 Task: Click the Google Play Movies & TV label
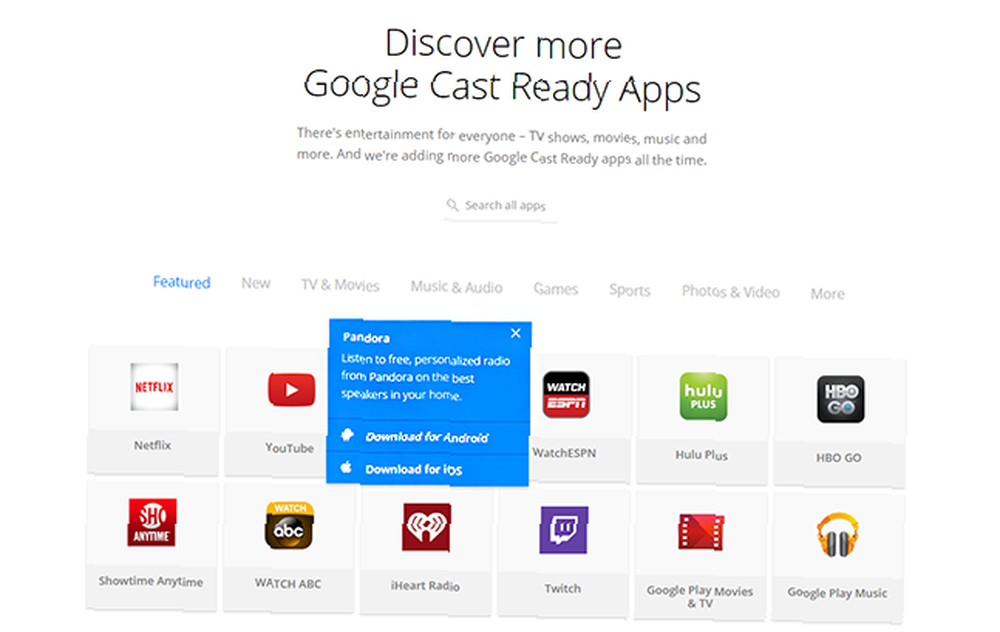pyautogui.click(x=700, y=597)
